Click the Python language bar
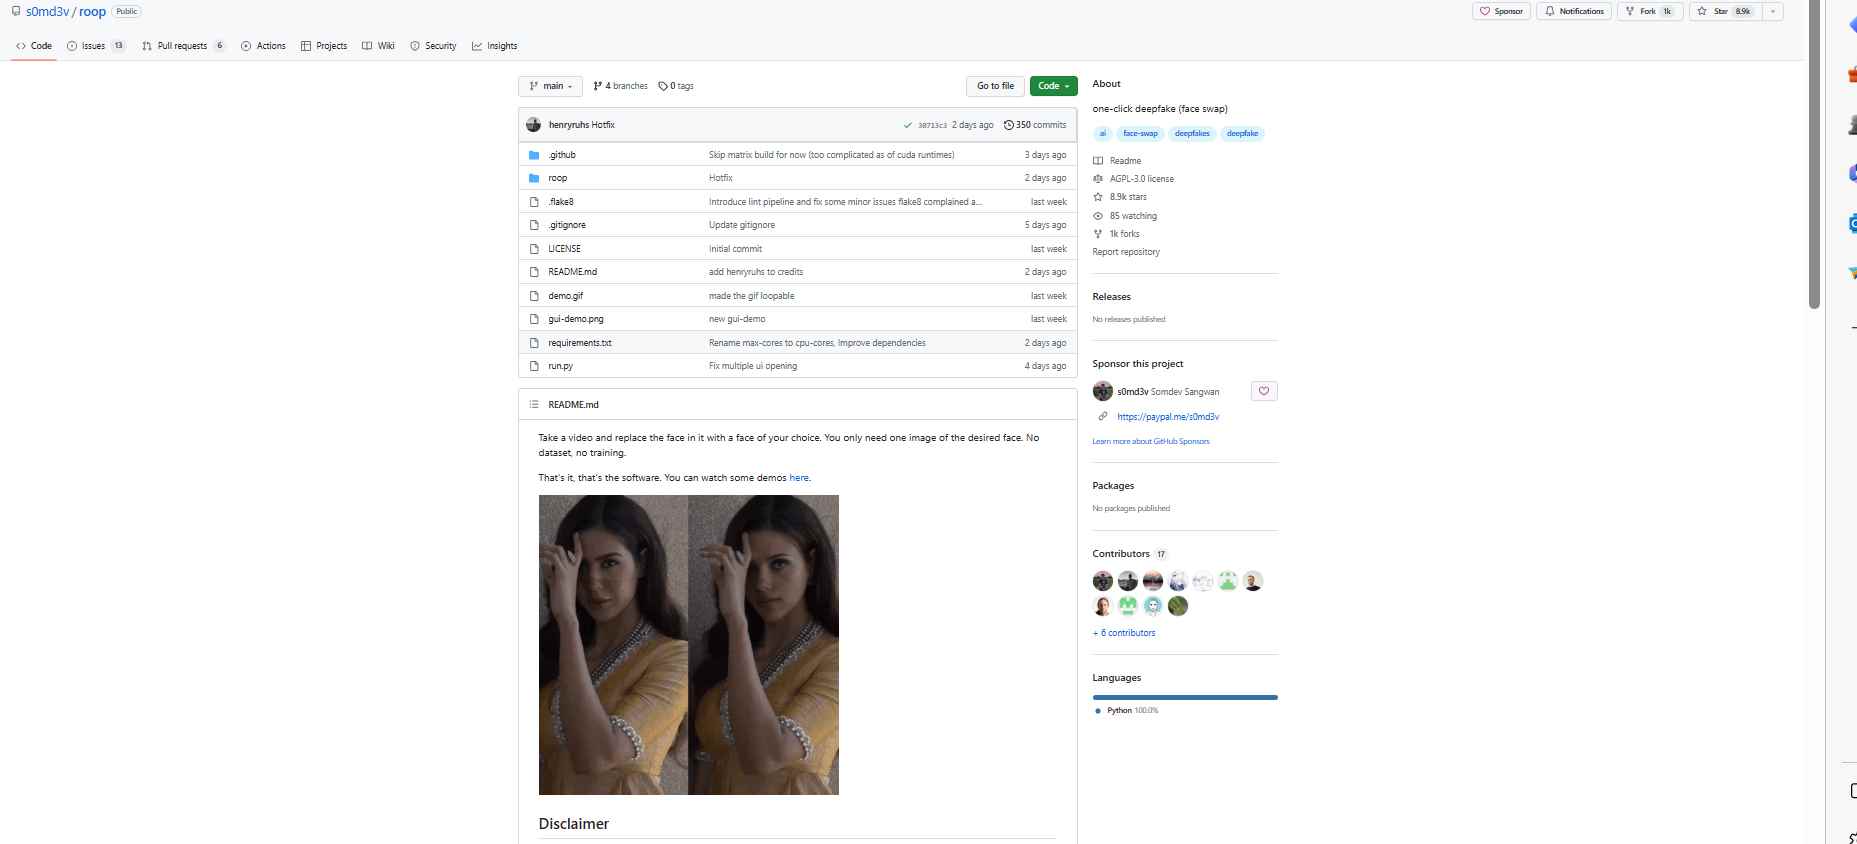 (x=1185, y=697)
